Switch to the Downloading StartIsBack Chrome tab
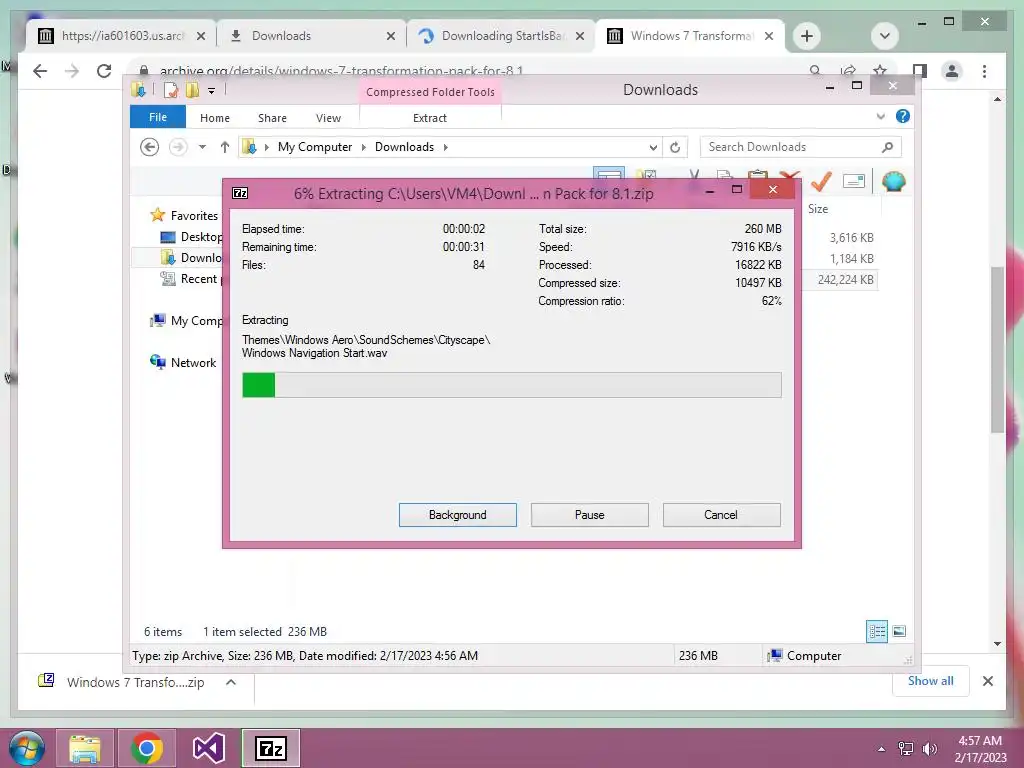This screenshot has width=1024, height=768. (502, 36)
